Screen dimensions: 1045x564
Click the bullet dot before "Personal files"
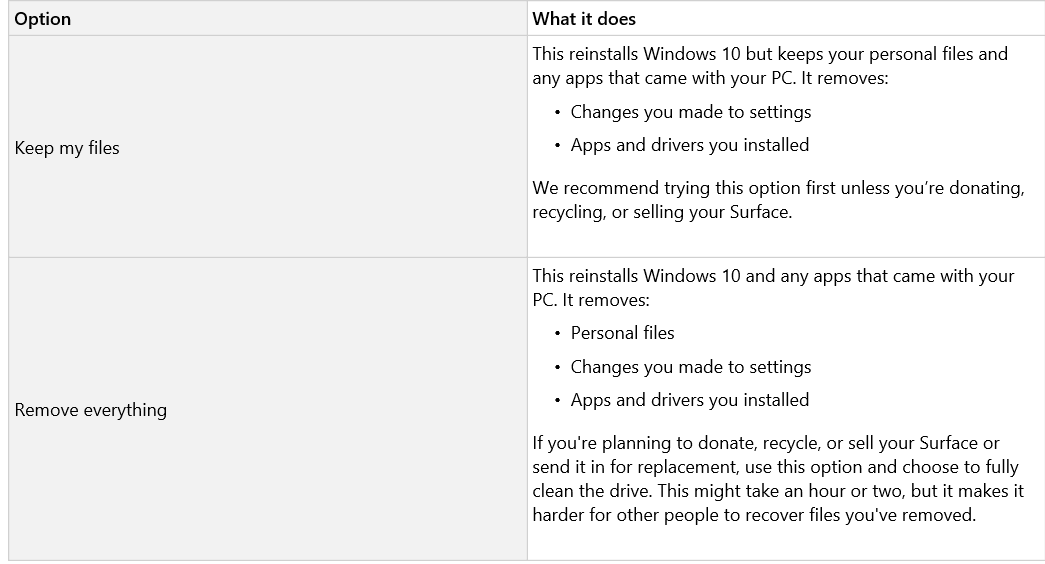[557, 333]
